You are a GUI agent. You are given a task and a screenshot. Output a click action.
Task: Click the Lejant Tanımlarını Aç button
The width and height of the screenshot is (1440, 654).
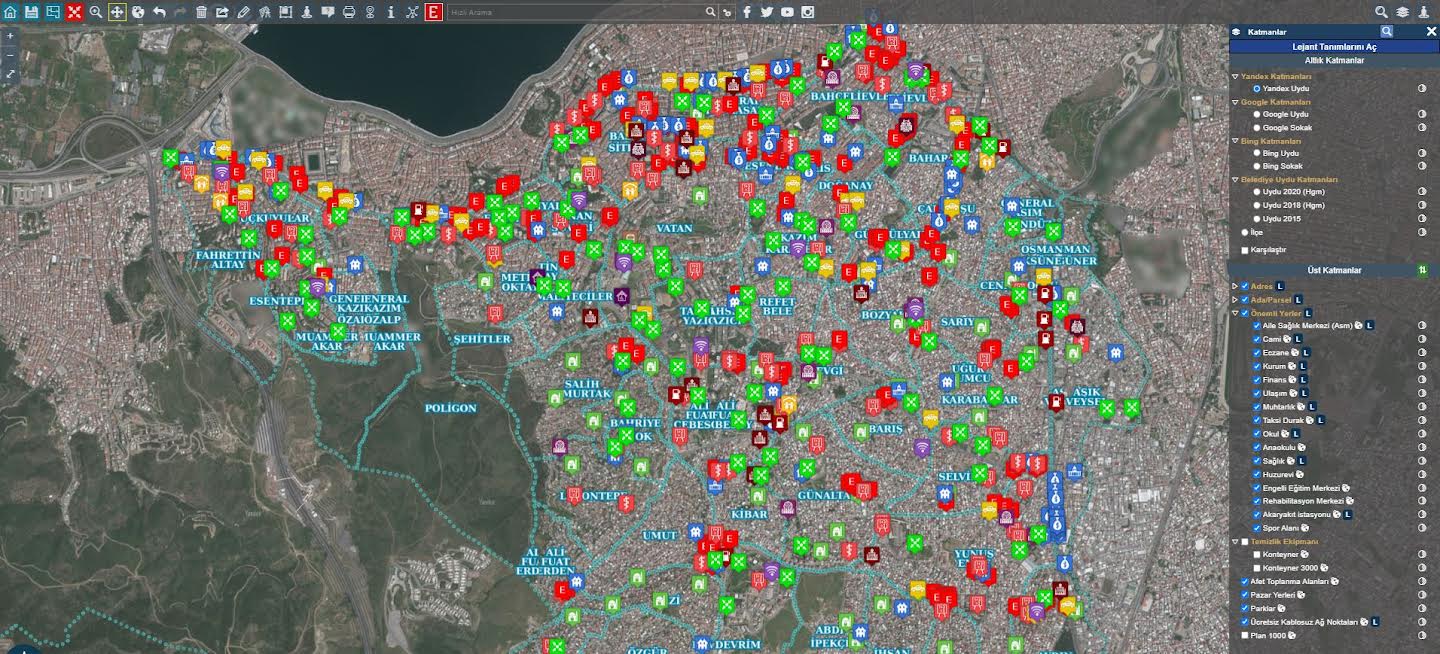[1333, 47]
